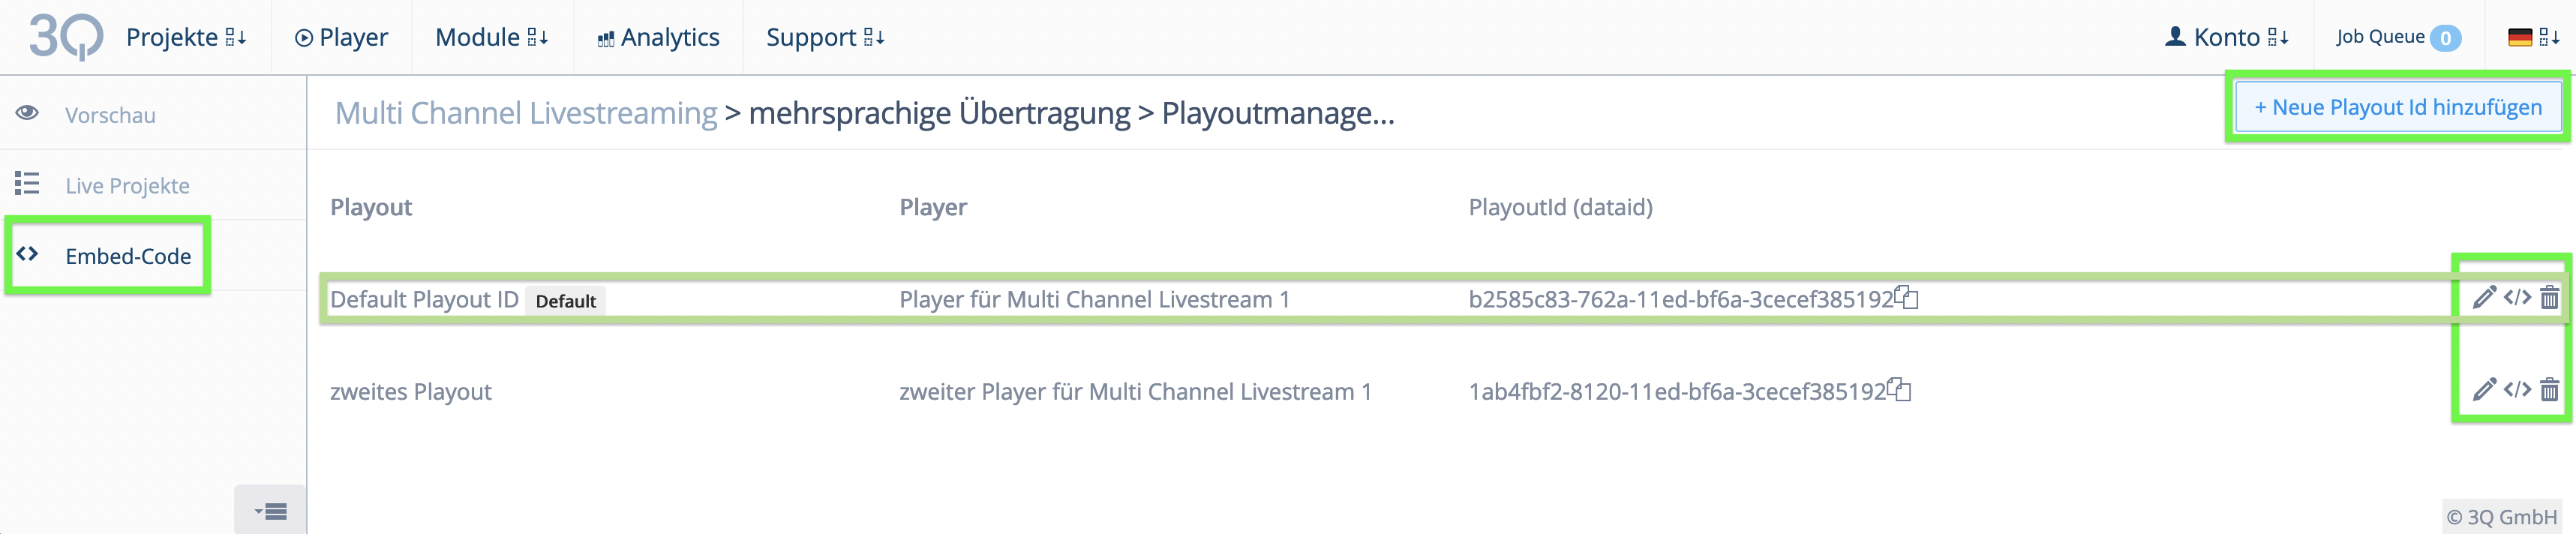The height and width of the screenshot is (534, 2576).
Task: Open the language selector with German flag
Action: click(x=2533, y=37)
